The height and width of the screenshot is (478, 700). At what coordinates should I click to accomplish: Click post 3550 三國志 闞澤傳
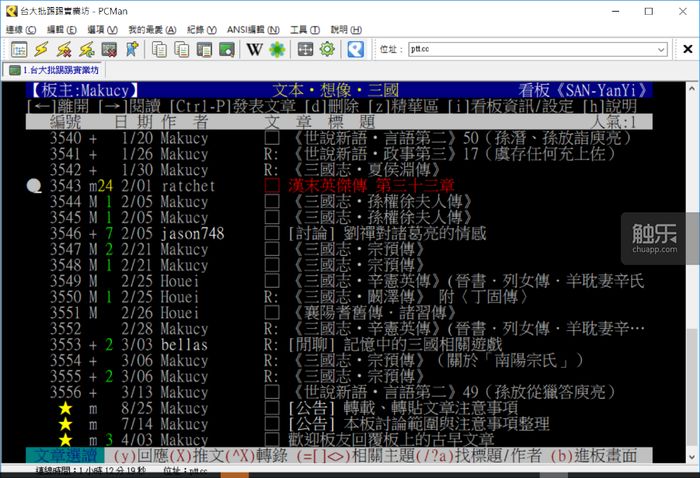pos(411,297)
